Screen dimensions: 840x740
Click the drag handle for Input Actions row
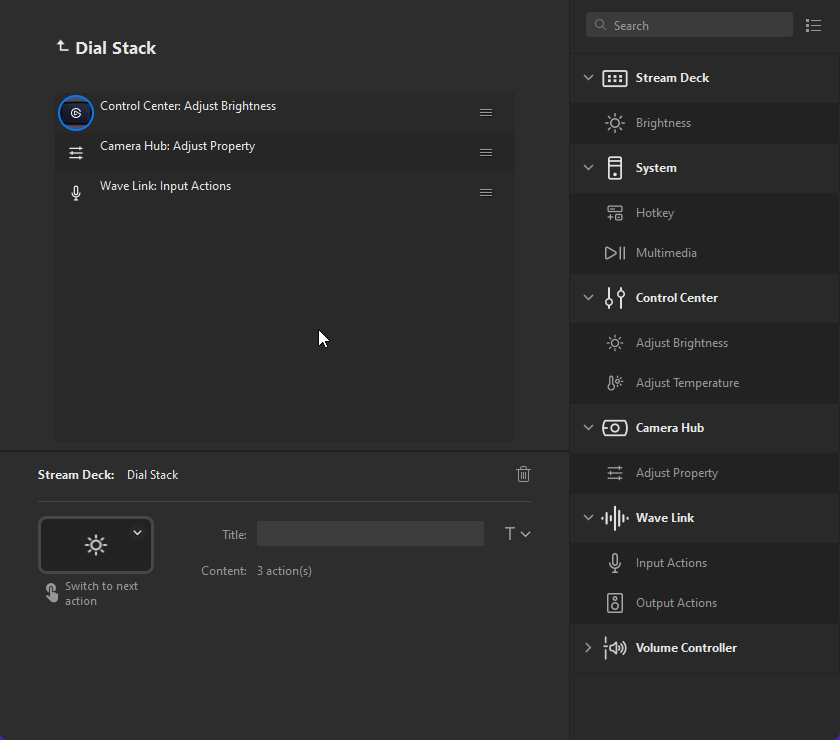pyautogui.click(x=486, y=192)
